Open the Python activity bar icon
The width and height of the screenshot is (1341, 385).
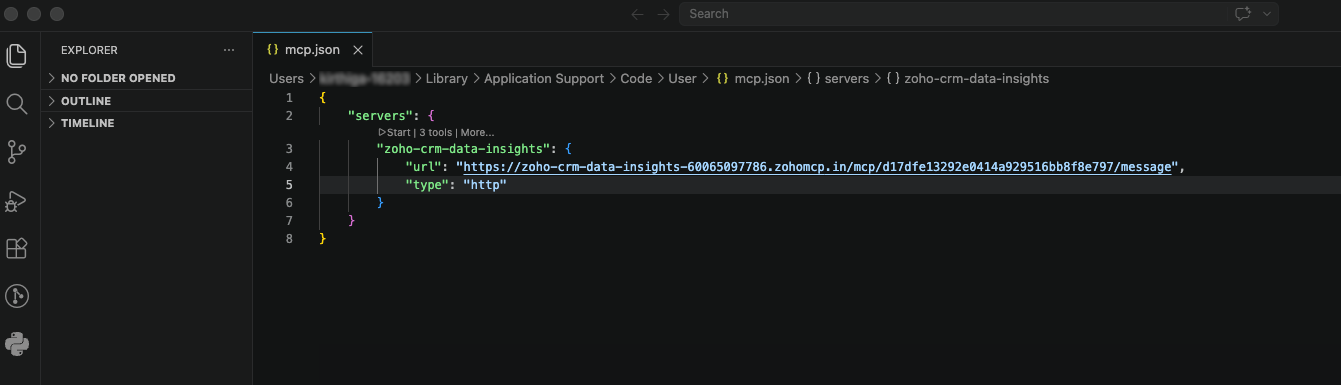pos(16,344)
